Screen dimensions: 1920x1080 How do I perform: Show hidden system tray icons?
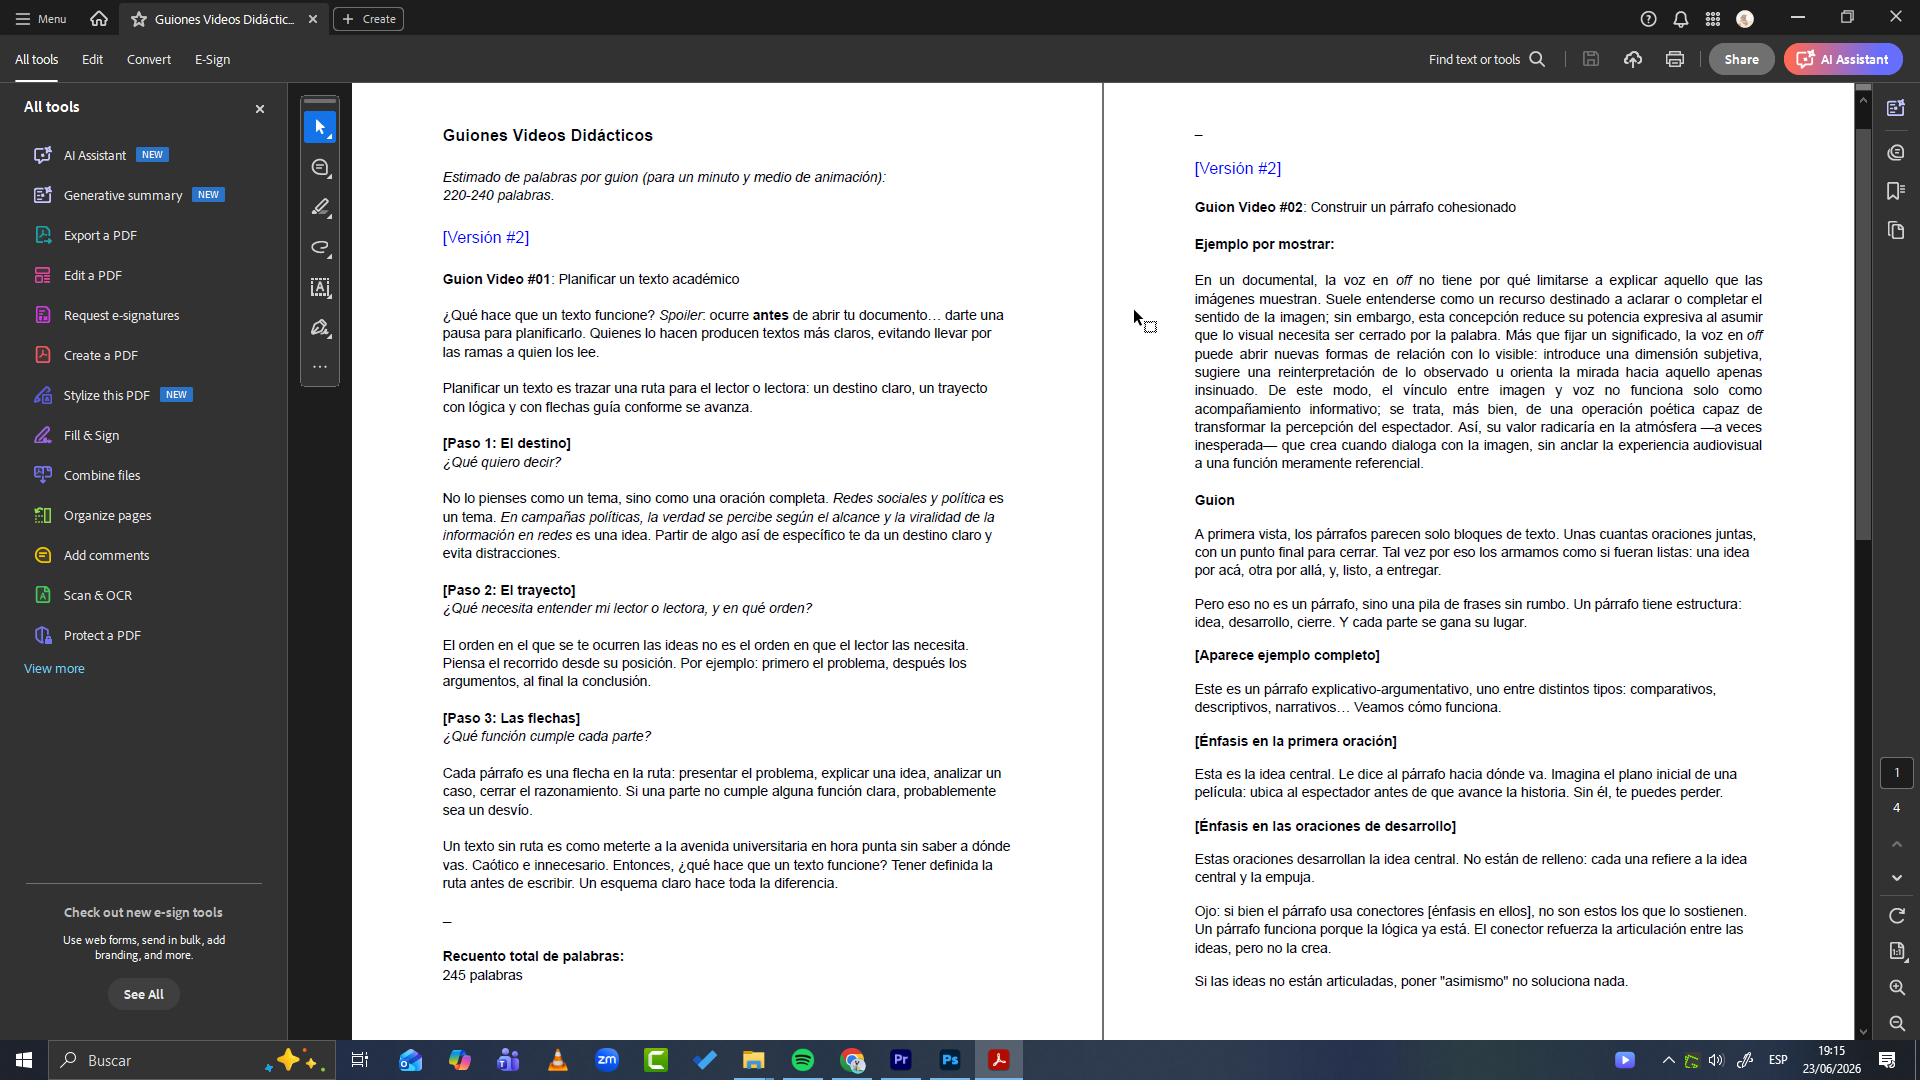coord(1668,1060)
